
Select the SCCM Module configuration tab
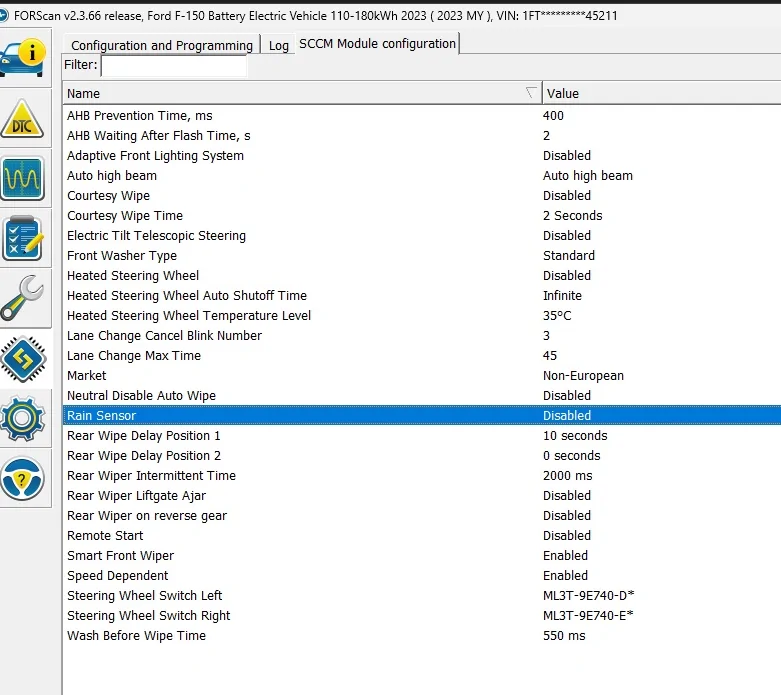(377, 43)
